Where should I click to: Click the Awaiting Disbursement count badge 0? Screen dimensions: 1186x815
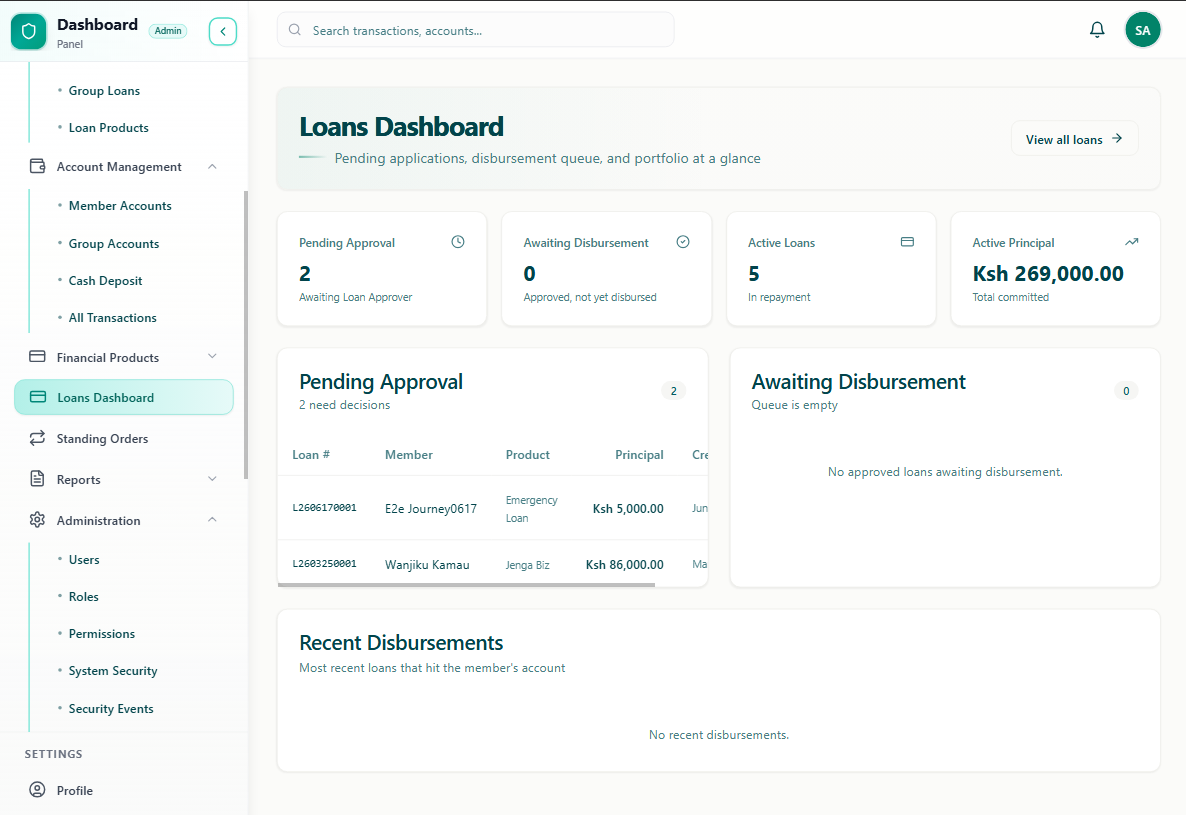1125,391
